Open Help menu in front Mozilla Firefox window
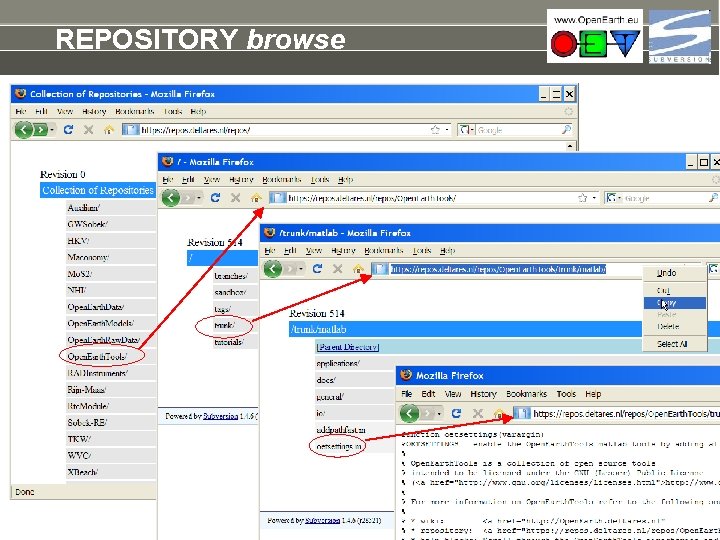Viewport: 720px width, 540px height. coord(593,394)
